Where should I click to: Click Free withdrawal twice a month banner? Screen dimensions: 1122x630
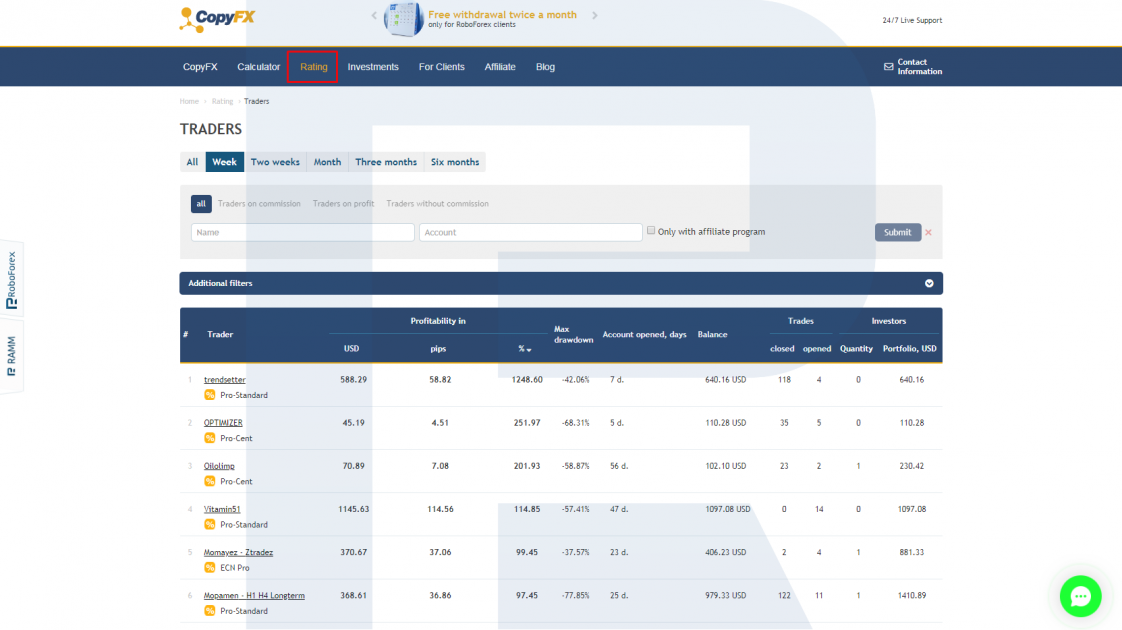coord(502,15)
